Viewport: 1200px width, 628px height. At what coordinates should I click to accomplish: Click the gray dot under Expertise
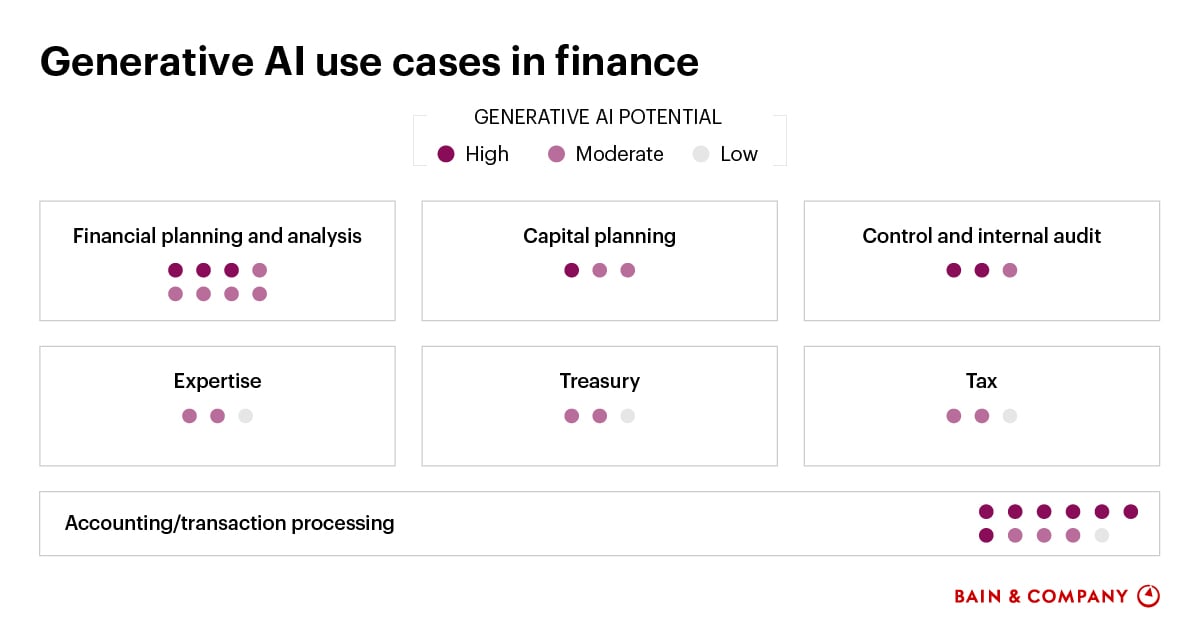245,416
